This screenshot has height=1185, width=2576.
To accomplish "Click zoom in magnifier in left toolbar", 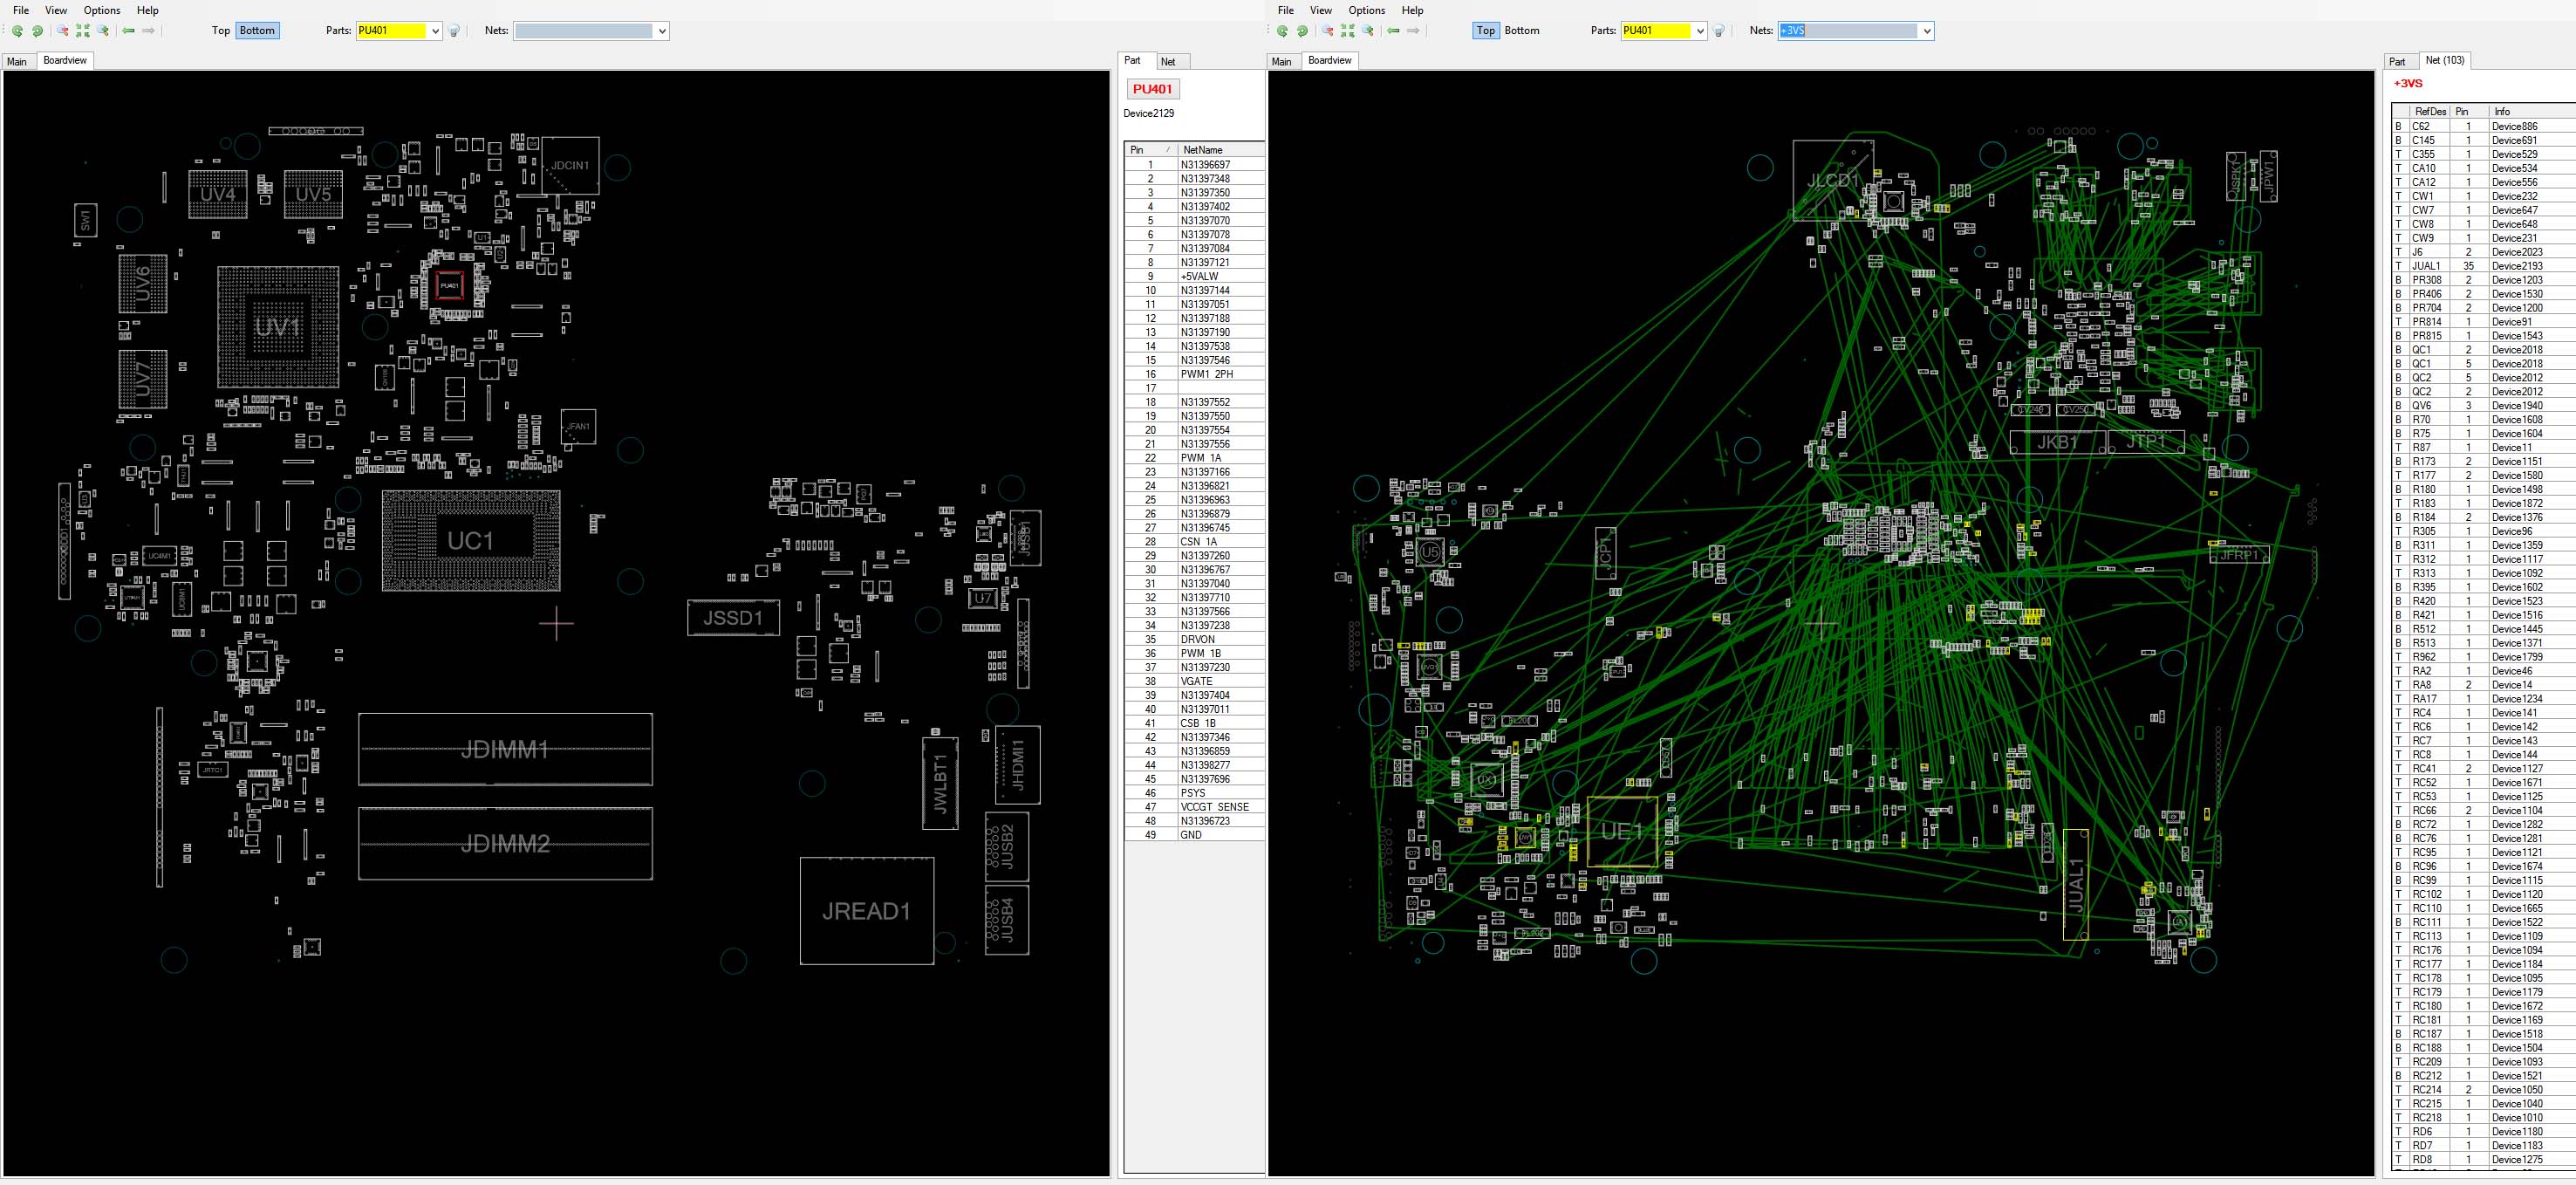I will (x=103, y=31).
